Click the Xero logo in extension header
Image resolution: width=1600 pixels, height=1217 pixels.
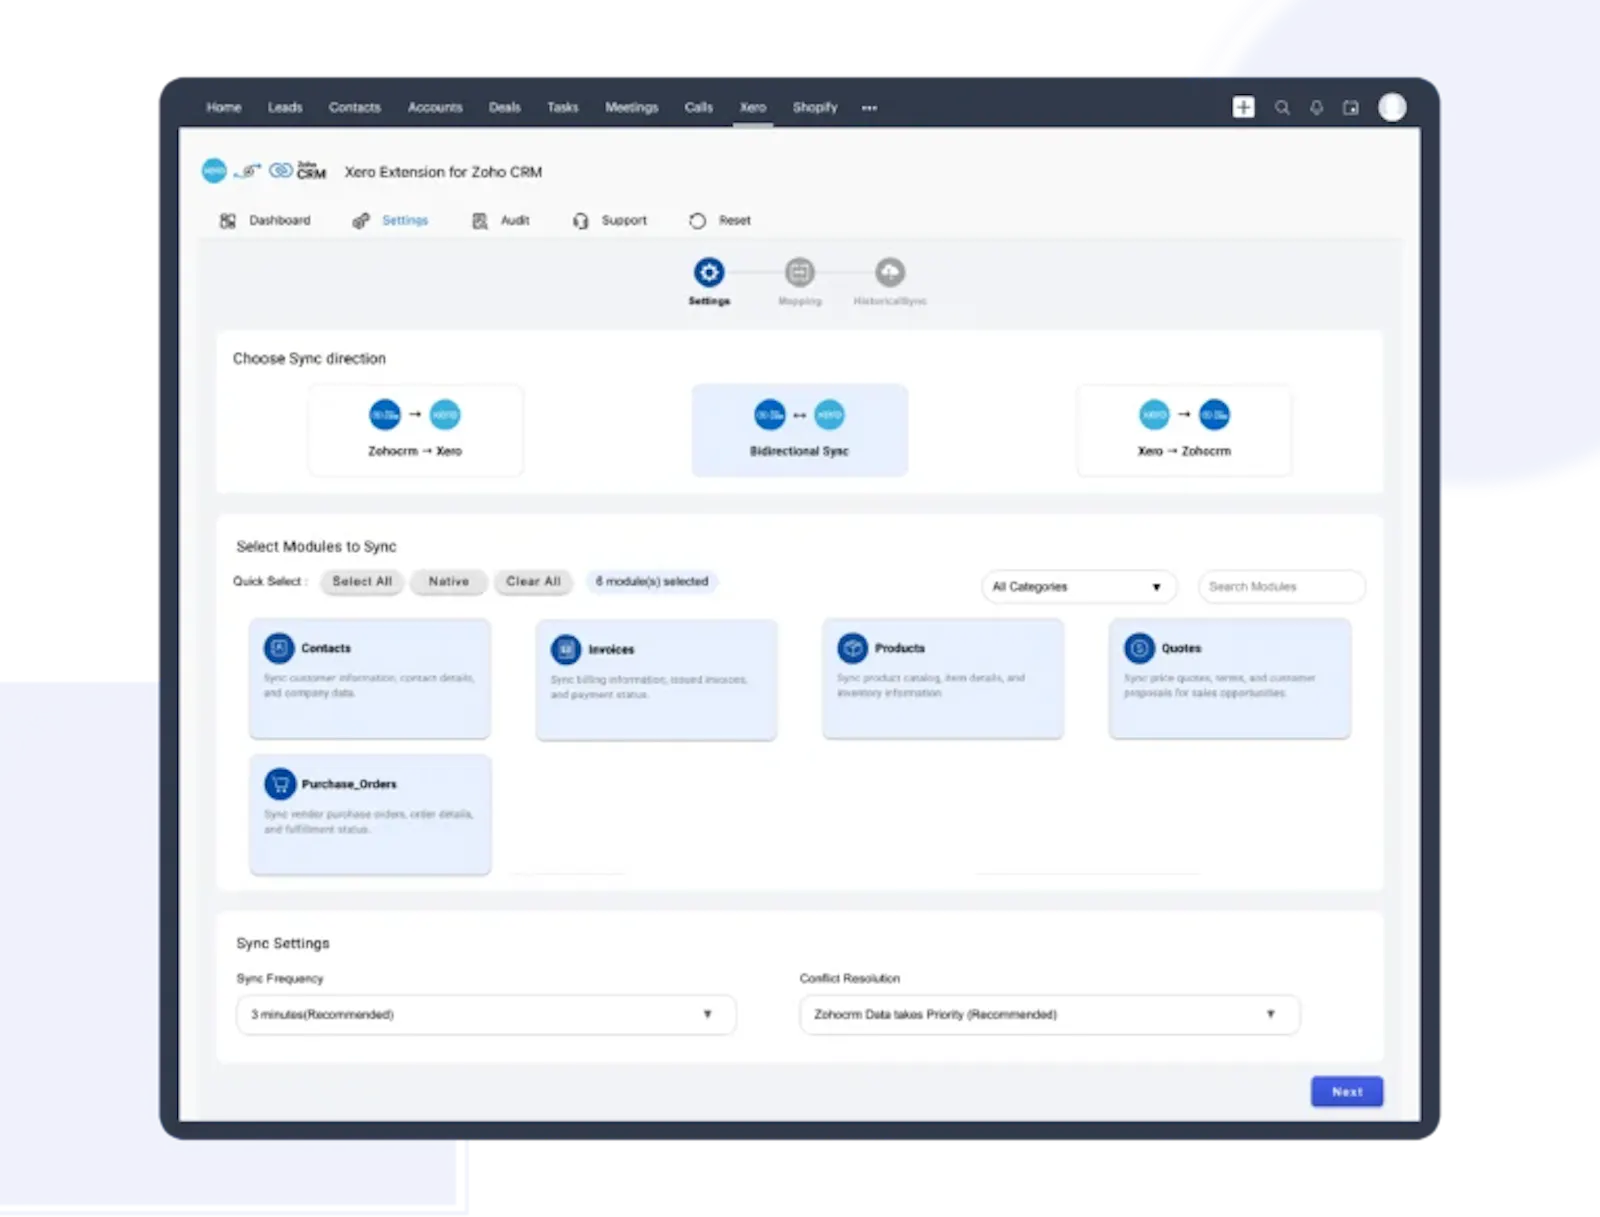click(214, 171)
